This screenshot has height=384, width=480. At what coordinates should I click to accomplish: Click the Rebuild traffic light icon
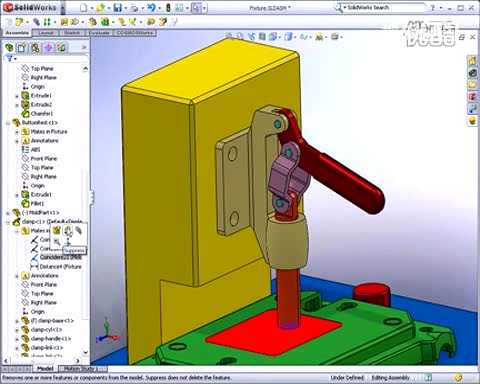pyautogui.click(x=168, y=8)
